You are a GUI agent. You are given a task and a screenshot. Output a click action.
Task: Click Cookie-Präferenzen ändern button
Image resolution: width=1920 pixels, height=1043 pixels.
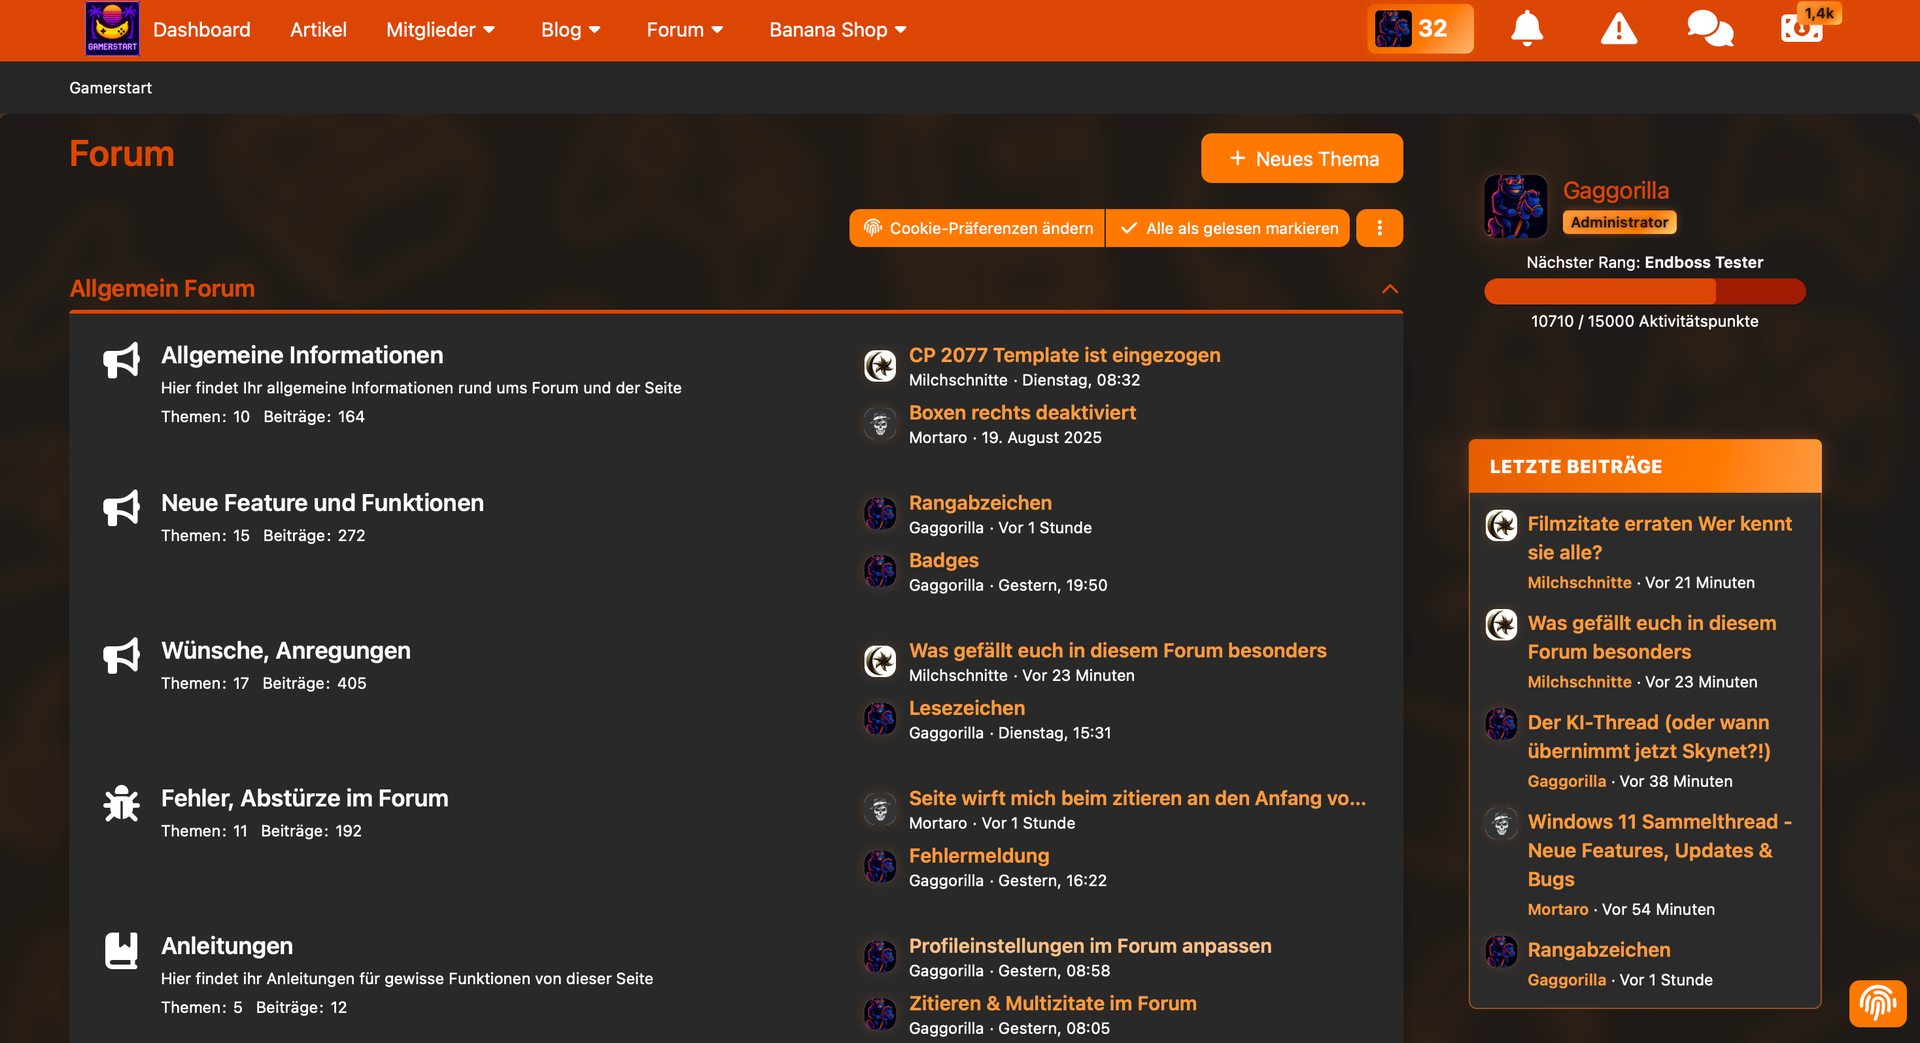(977, 228)
